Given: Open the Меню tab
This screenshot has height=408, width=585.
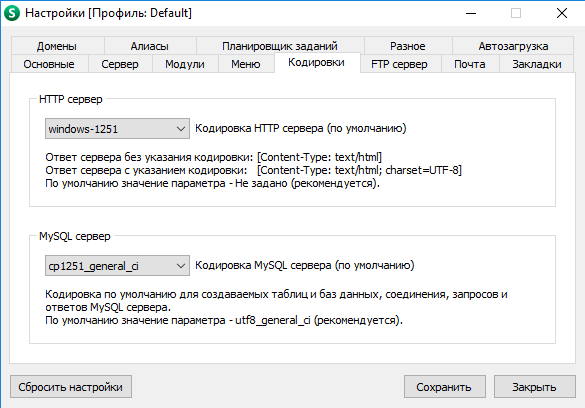Looking at the screenshot, I should 246,64.
